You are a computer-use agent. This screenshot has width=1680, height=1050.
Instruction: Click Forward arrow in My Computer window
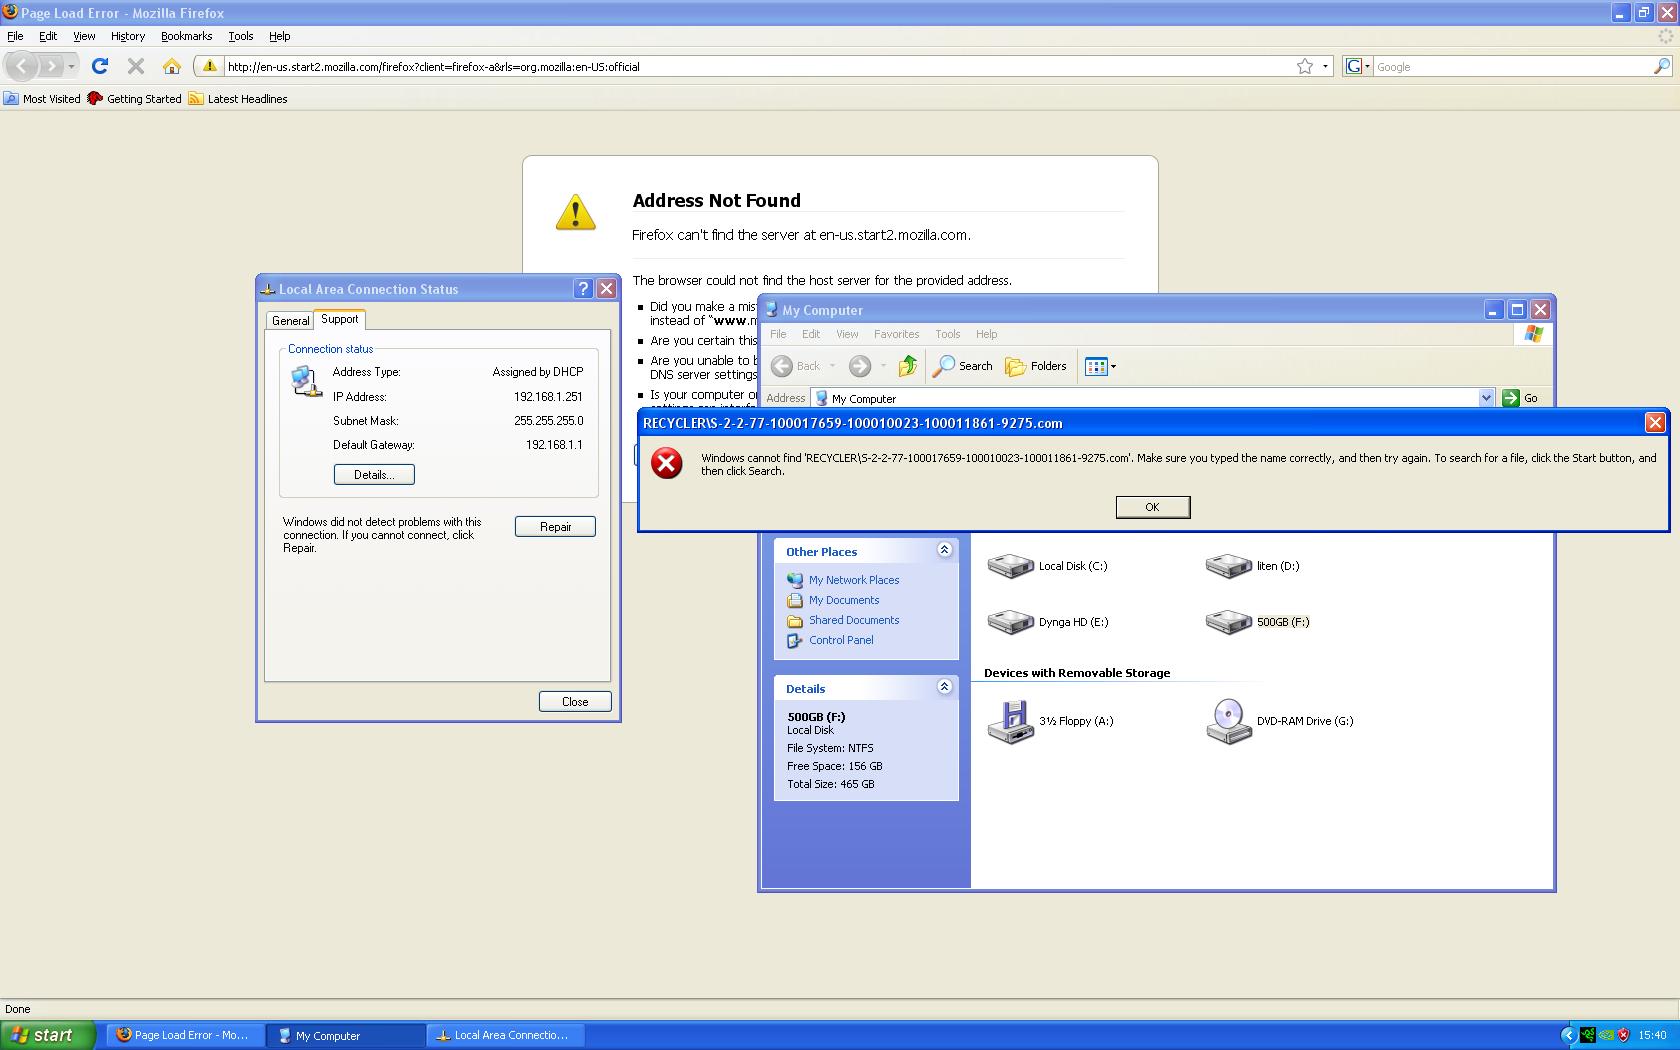pos(860,366)
